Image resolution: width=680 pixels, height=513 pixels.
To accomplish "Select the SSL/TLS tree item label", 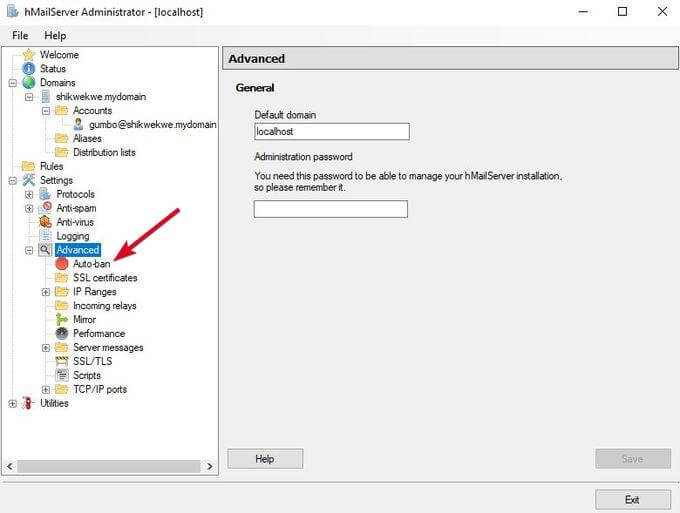I will point(92,361).
